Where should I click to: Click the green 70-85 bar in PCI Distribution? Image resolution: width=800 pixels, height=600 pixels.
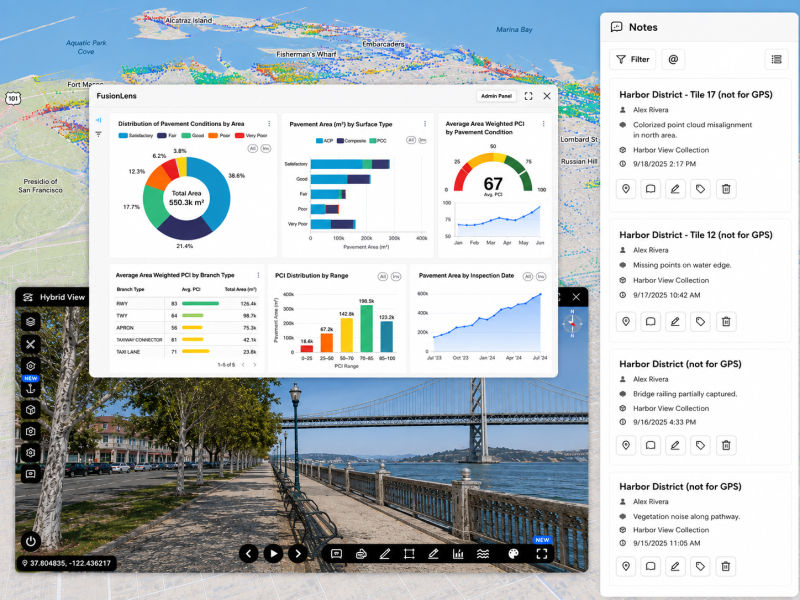366,329
